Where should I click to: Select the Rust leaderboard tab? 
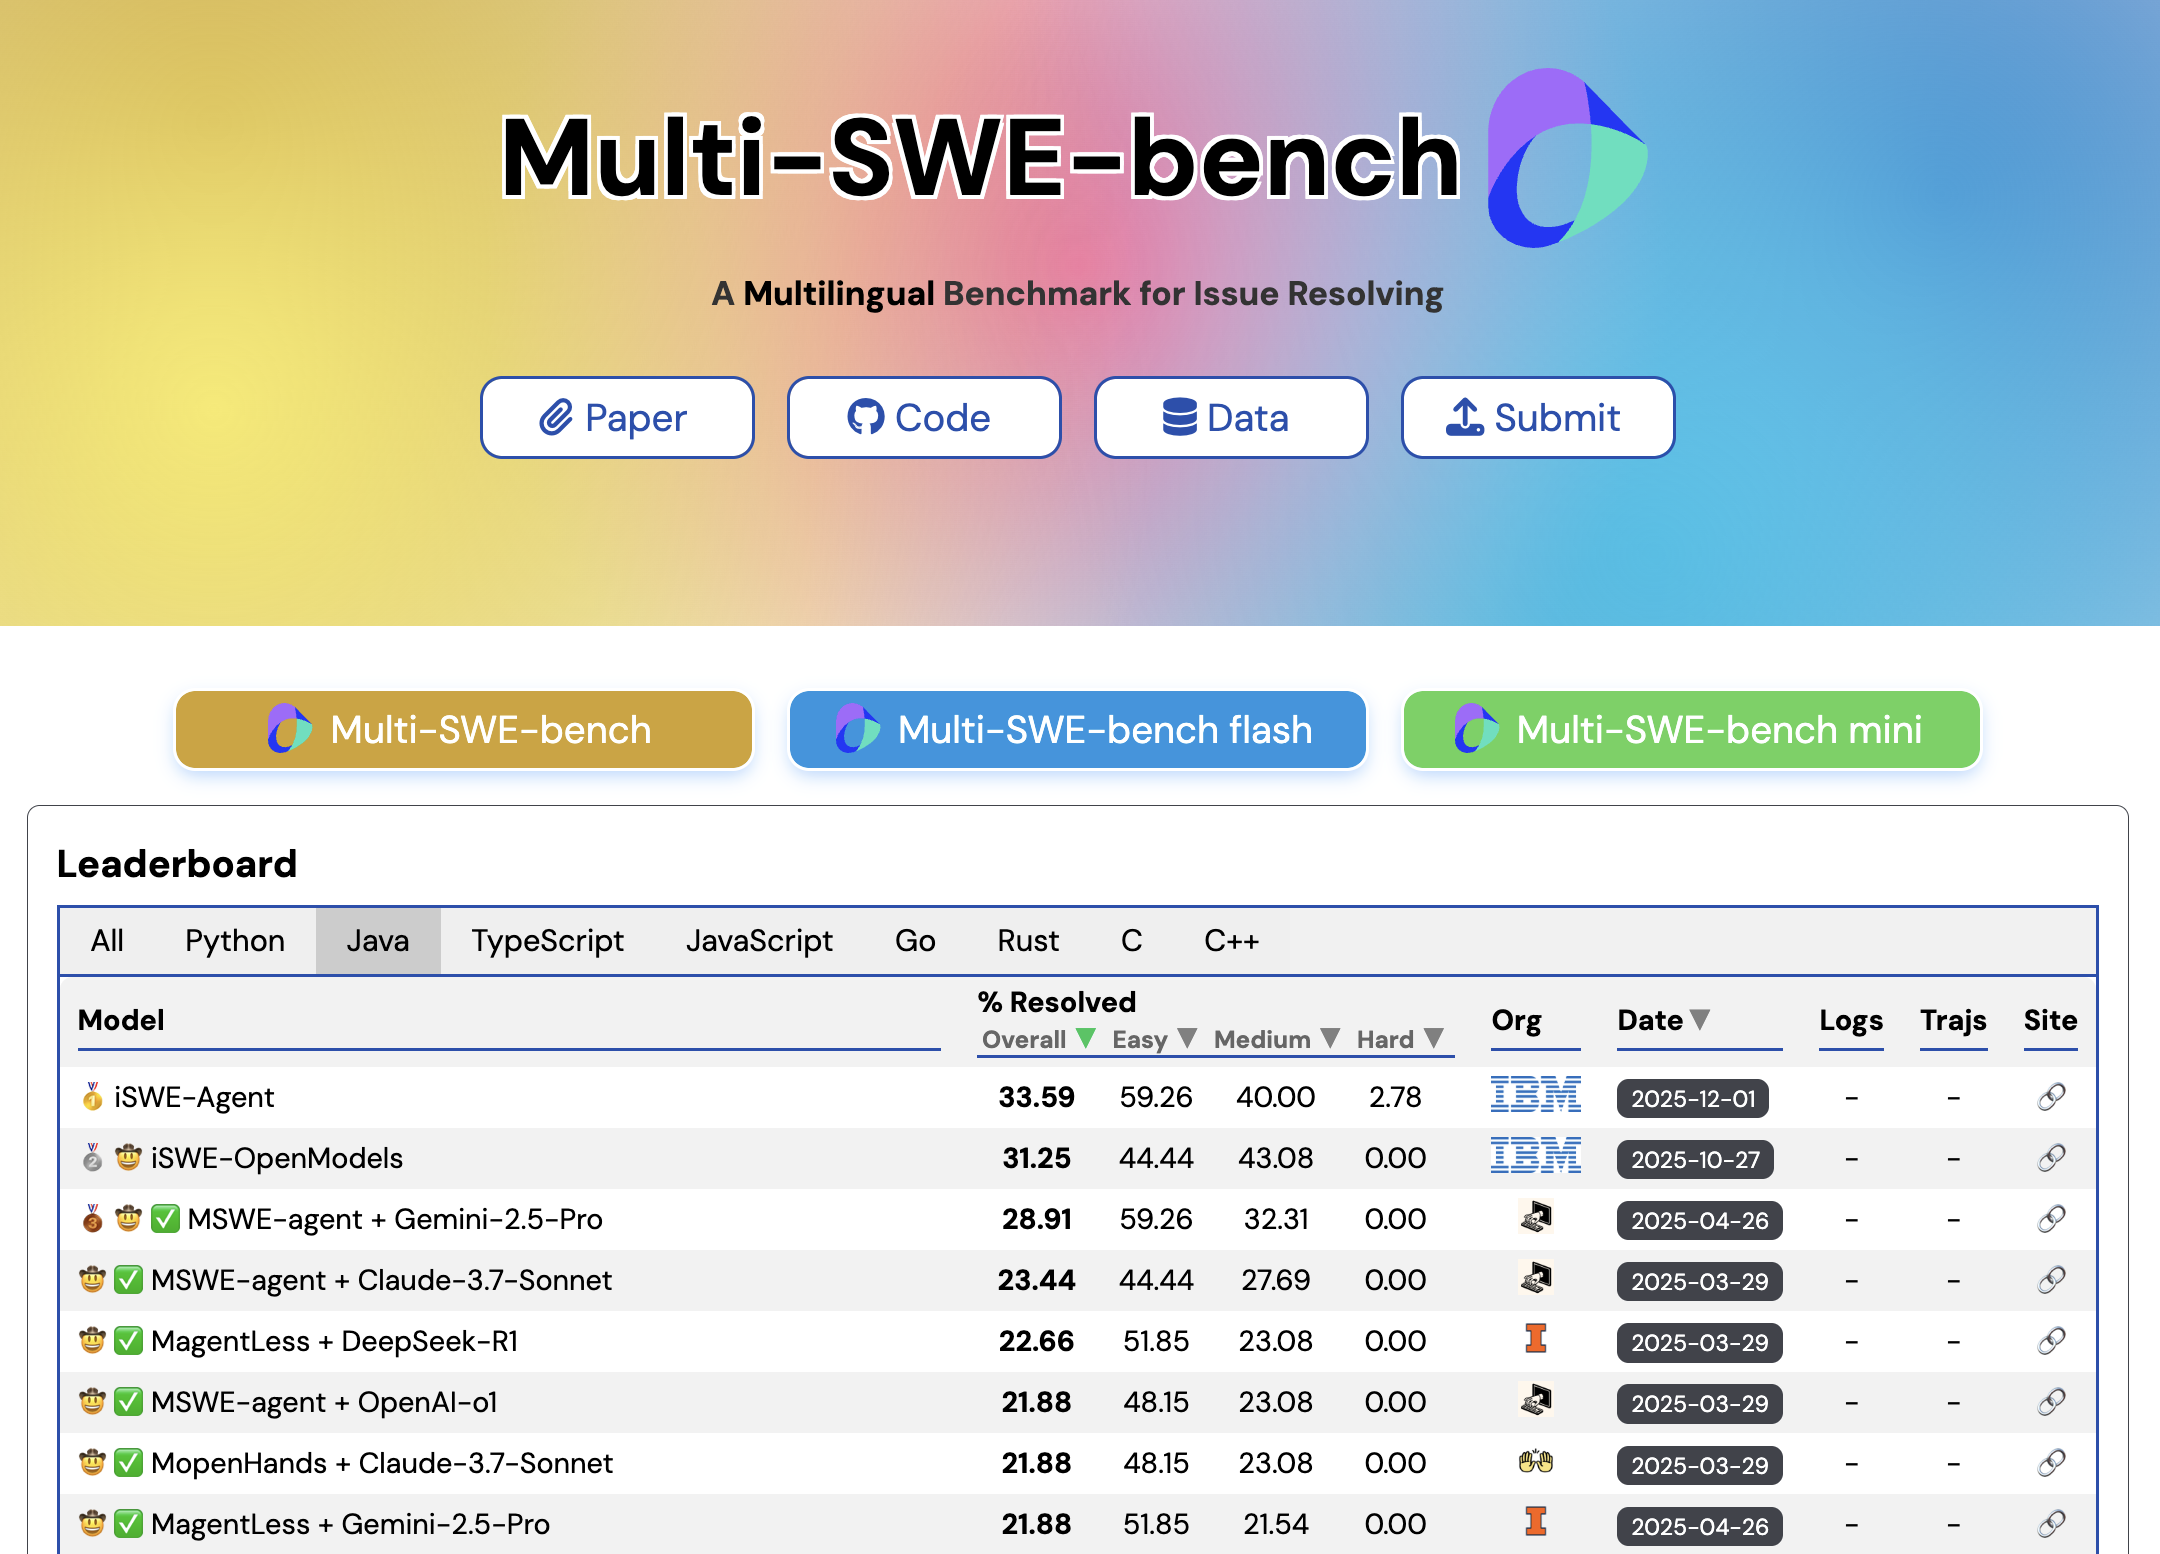click(x=1027, y=941)
